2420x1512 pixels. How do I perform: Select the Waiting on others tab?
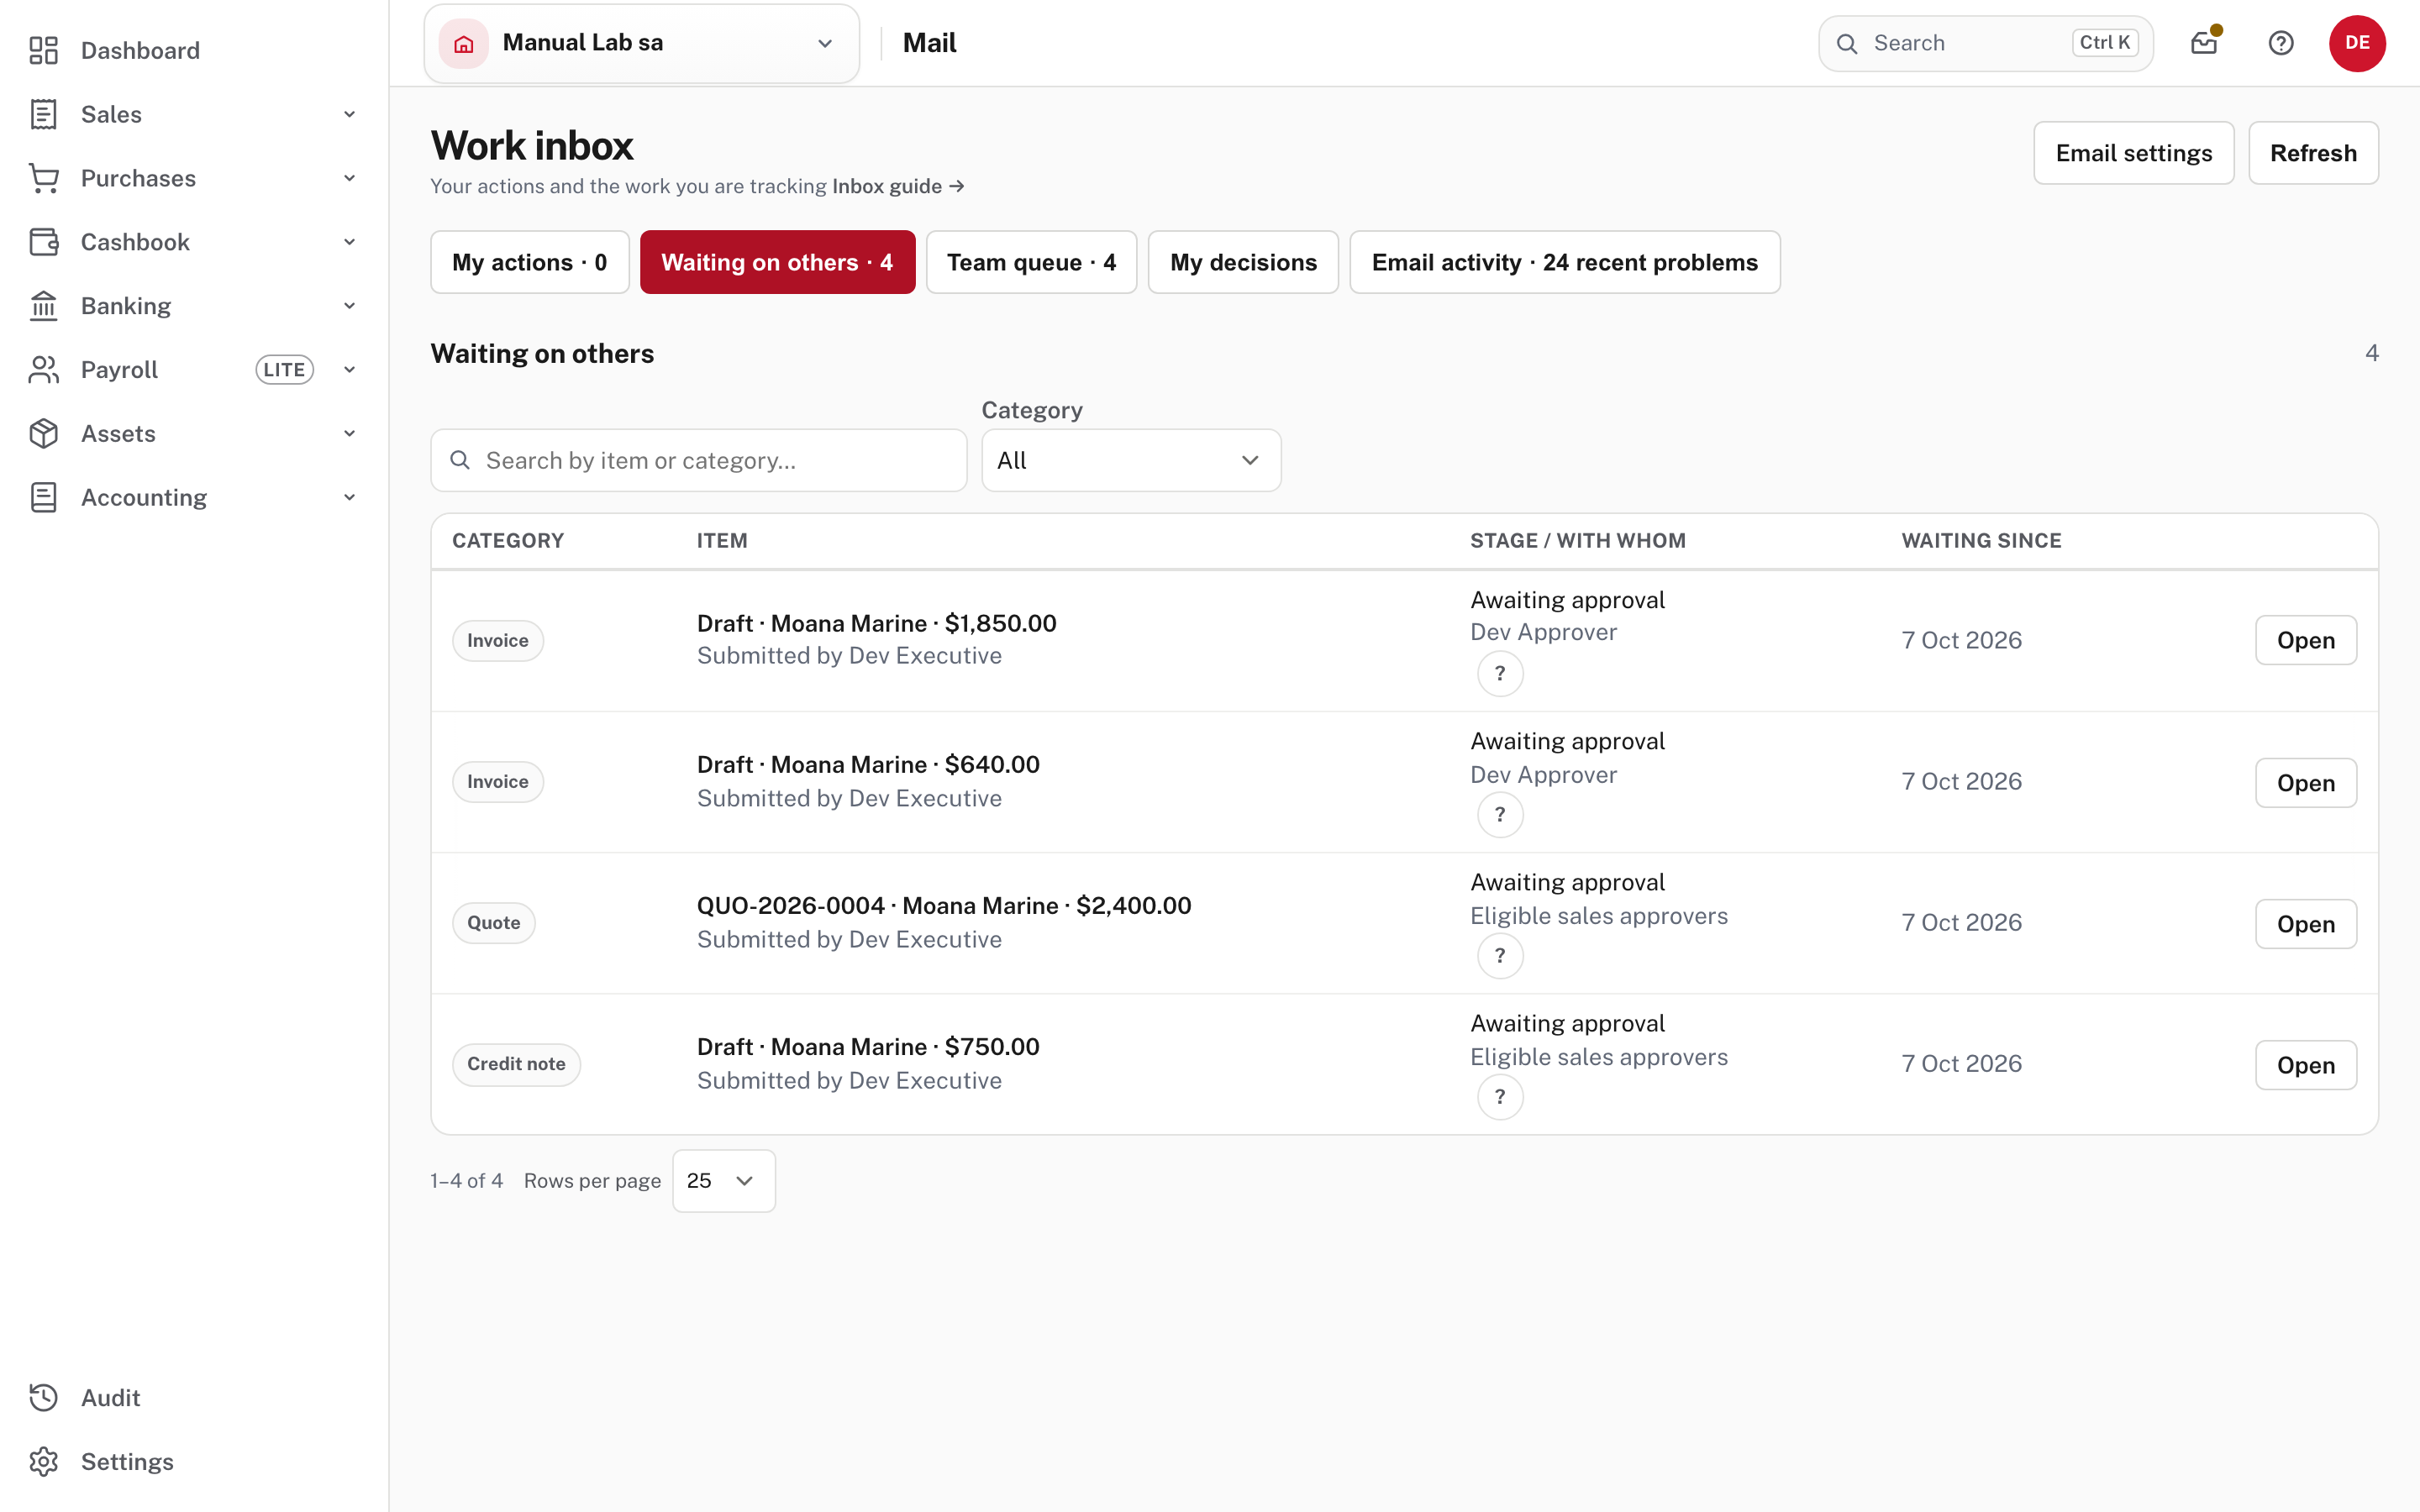coord(777,262)
